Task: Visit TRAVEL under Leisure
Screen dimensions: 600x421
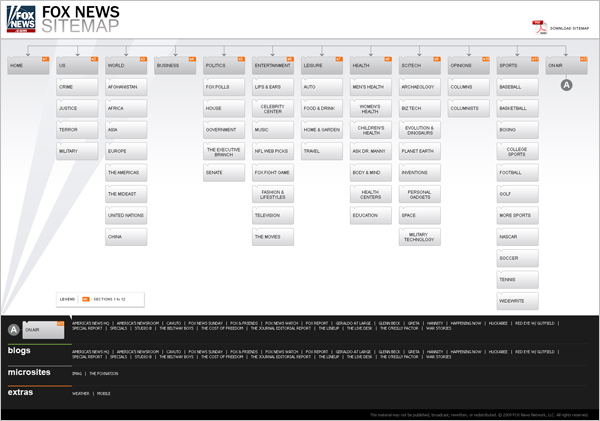Action: pyautogui.click(x=322, y=151)
